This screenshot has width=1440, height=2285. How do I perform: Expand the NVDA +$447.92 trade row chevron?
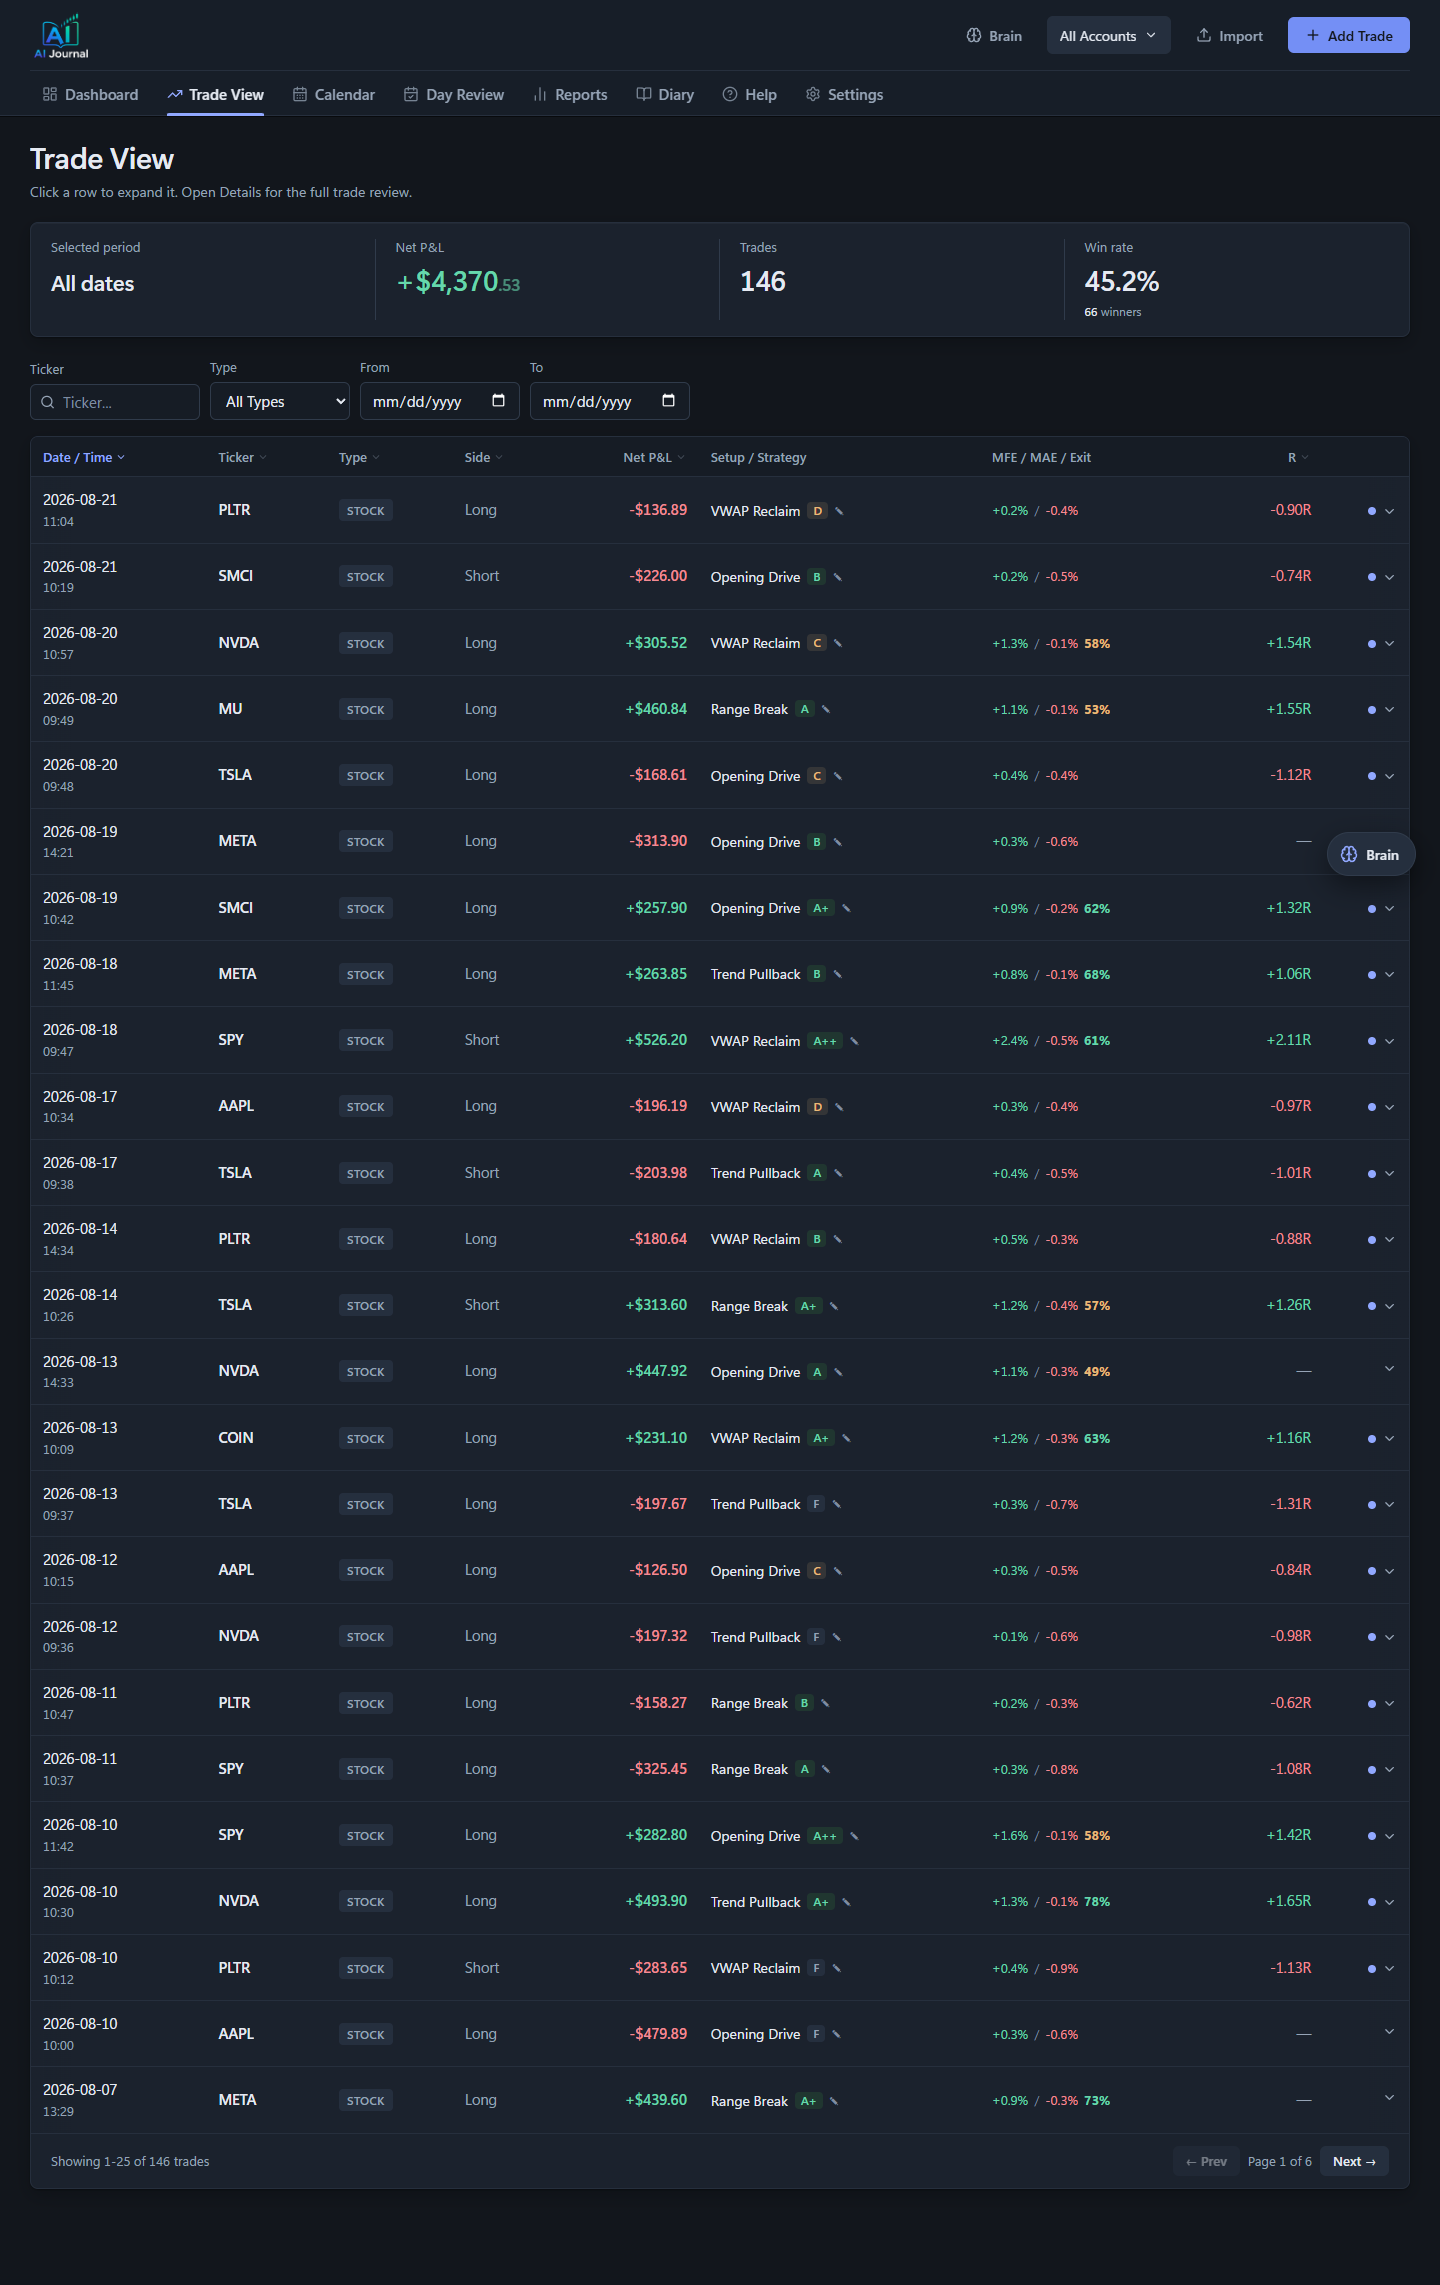1389,1368
